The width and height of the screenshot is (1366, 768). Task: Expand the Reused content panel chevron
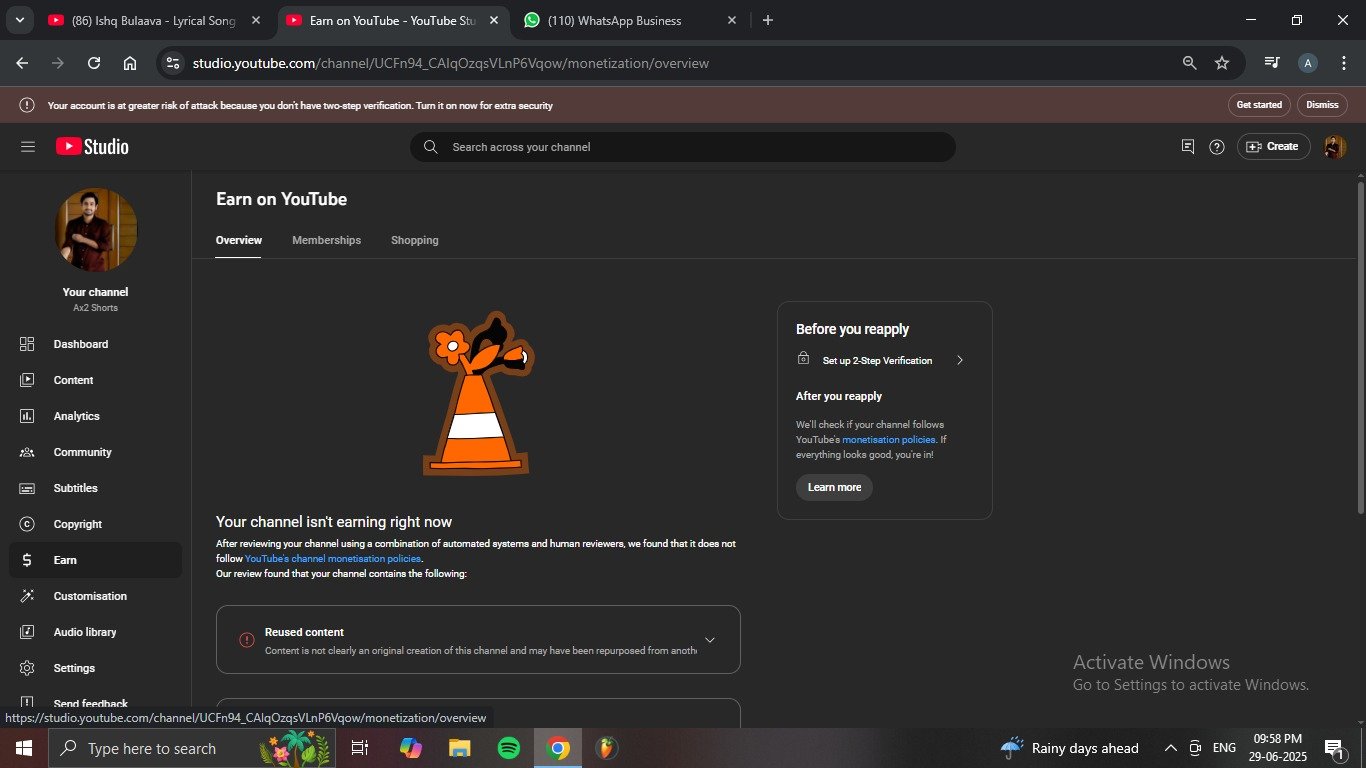pos(710,640)
